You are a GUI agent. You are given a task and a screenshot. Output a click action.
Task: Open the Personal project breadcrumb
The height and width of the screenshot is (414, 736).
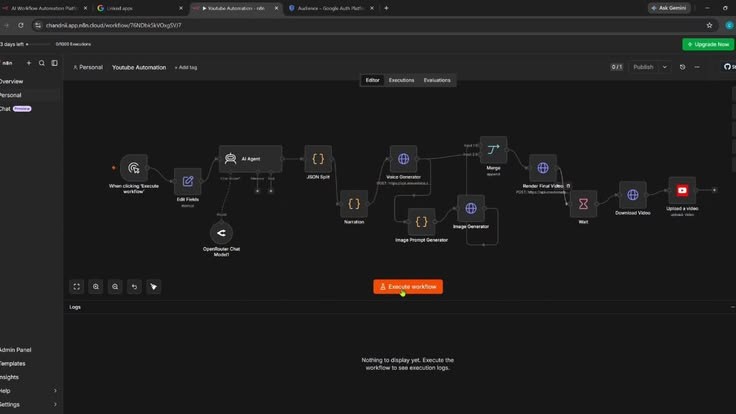(88, 68)
